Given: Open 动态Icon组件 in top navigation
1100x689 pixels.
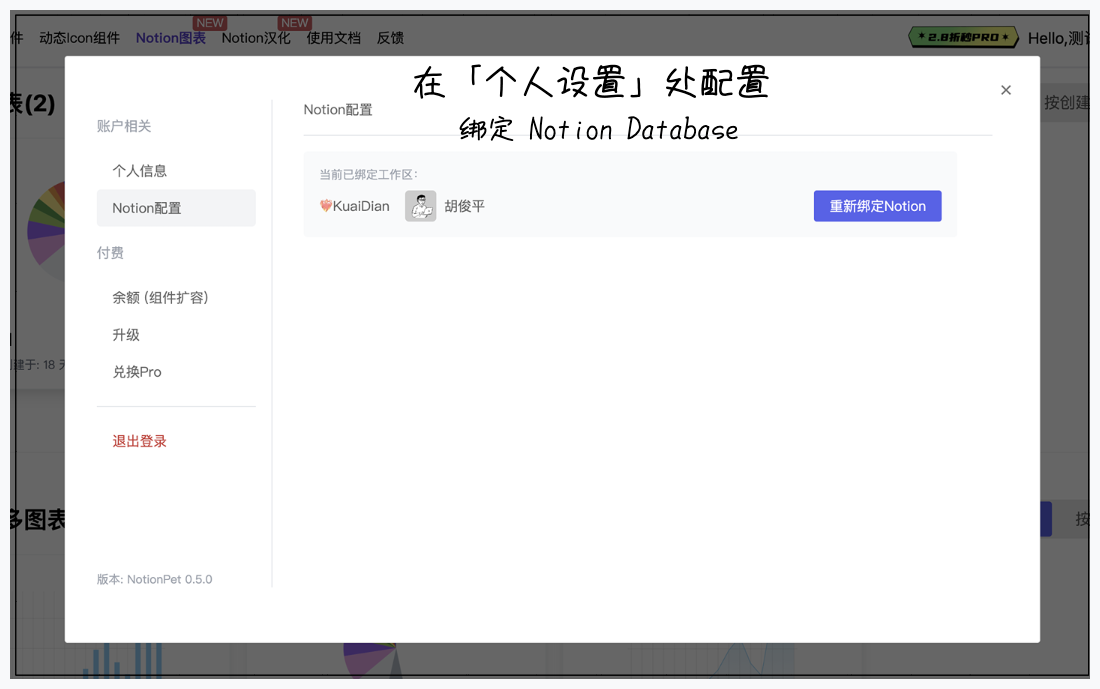Looking at the screenshot, I should tap(79, 38).
